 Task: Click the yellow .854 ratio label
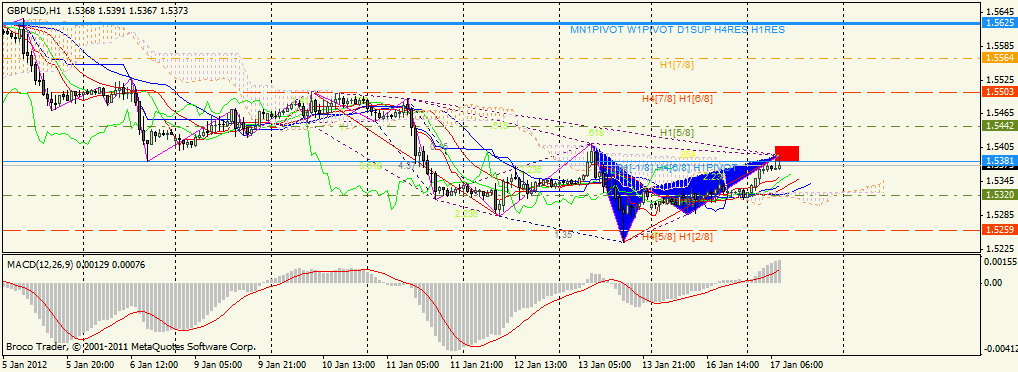tap(688, 155)
